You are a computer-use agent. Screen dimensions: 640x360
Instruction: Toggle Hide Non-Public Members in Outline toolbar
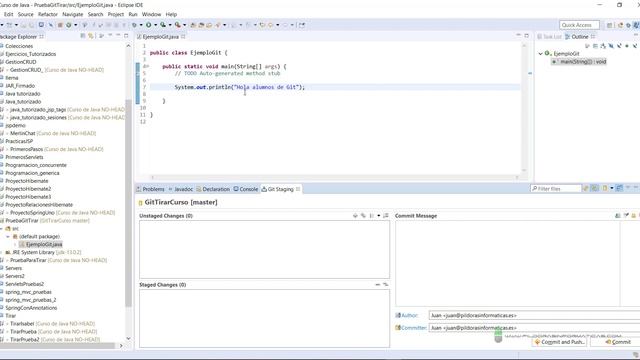(x=627, y=46)
